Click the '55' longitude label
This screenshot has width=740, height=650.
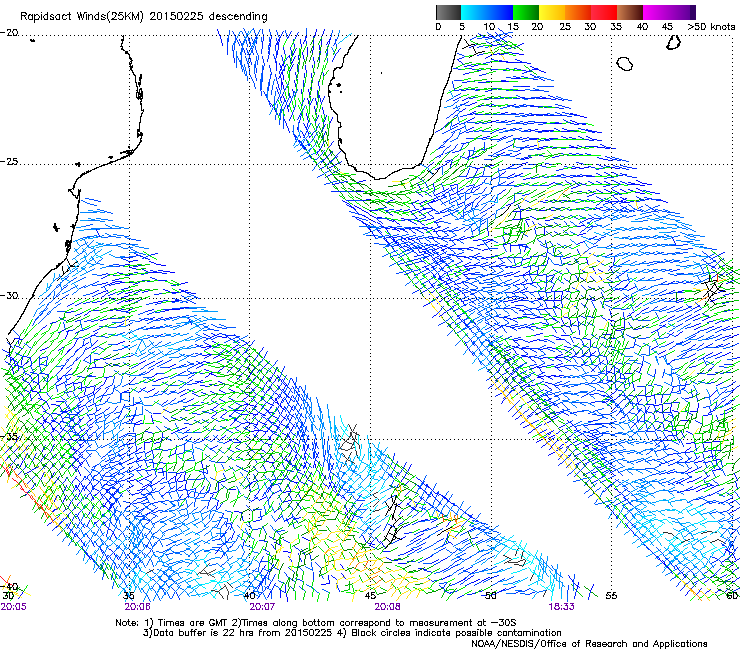point(611,596)
